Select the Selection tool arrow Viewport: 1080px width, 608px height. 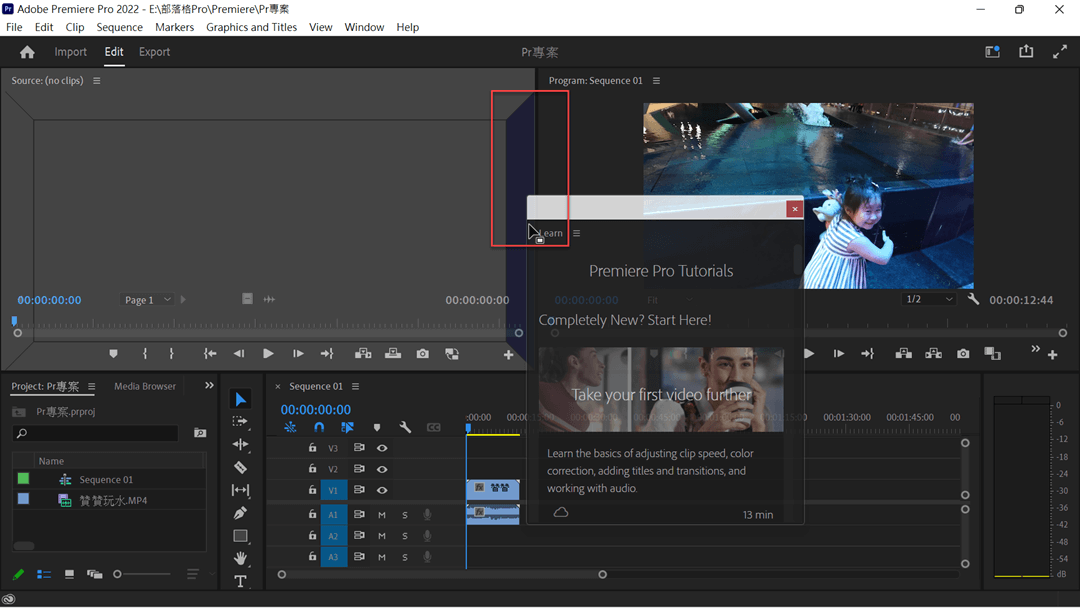click(240, 399)
